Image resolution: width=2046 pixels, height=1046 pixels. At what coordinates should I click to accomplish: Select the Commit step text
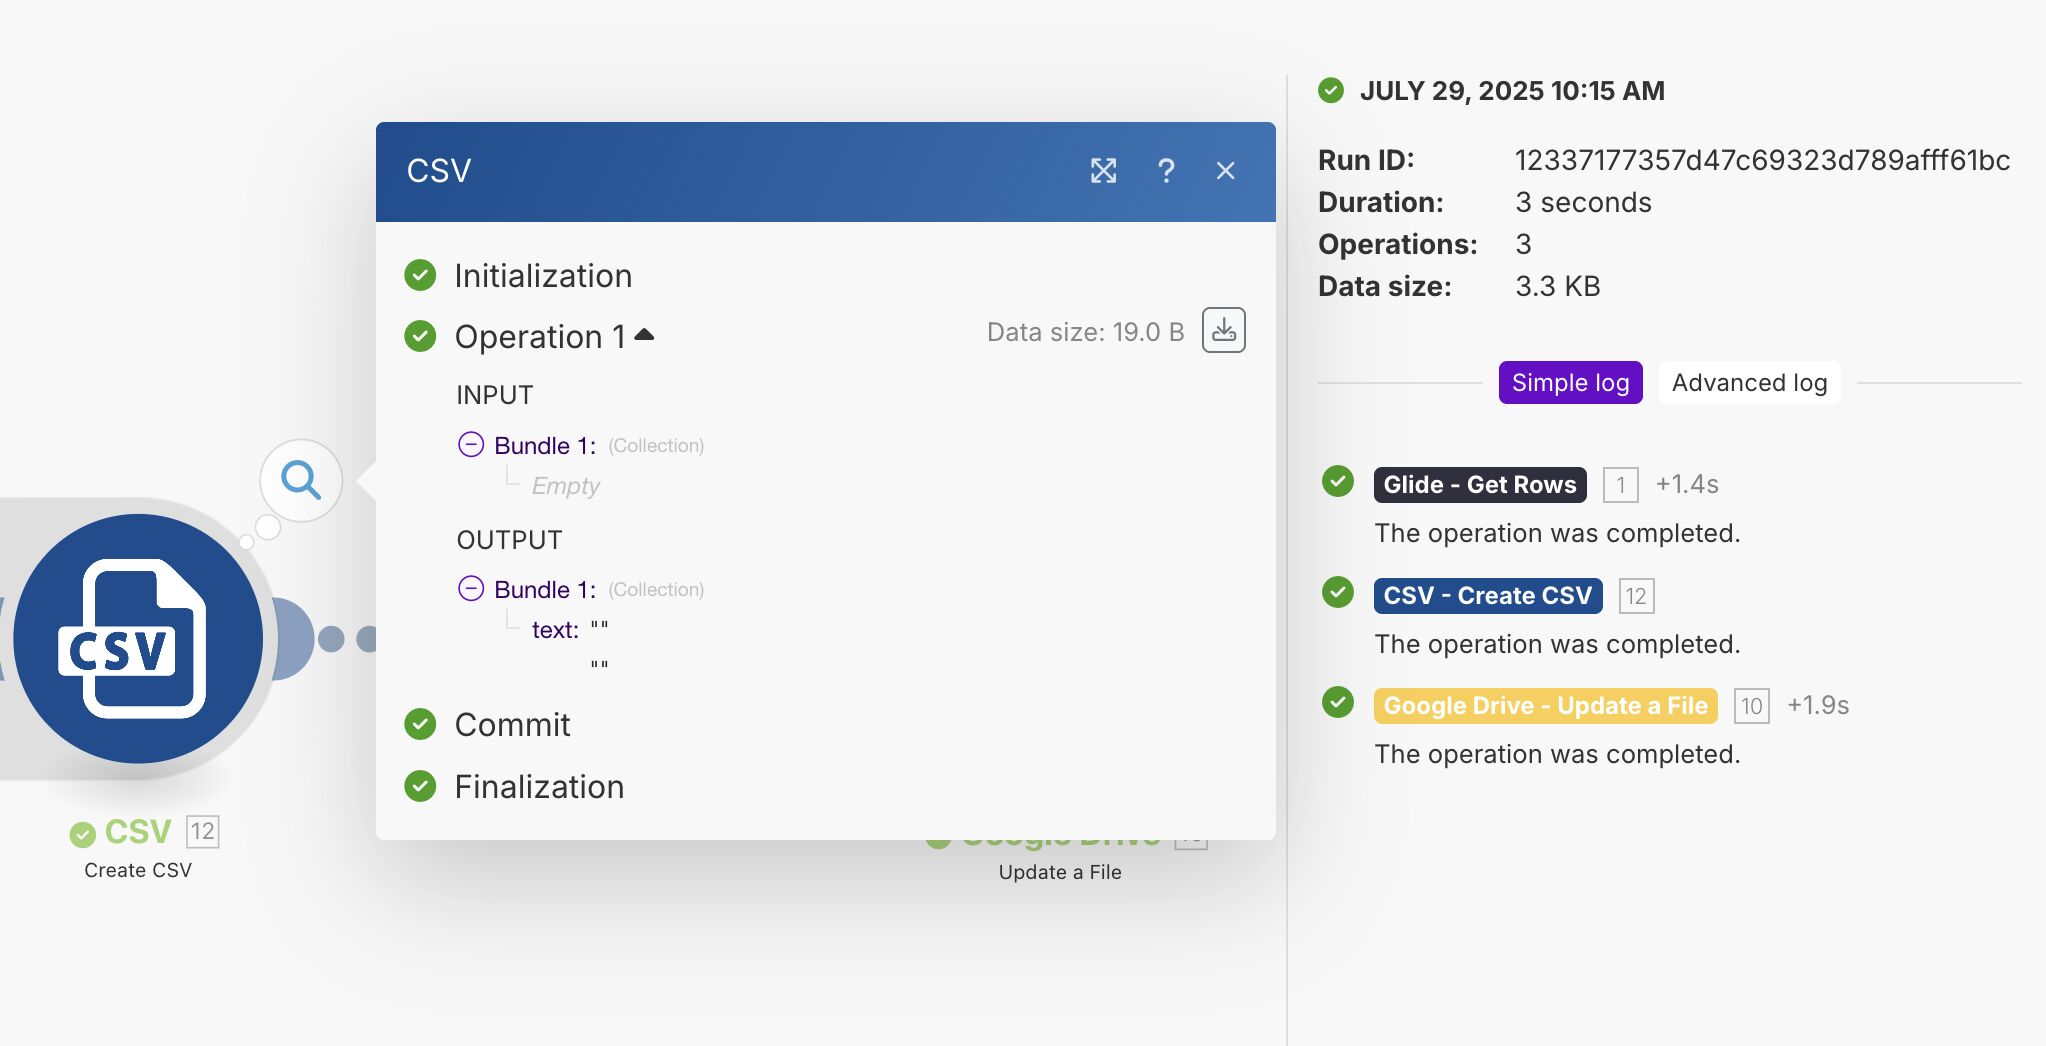point(512,725)
